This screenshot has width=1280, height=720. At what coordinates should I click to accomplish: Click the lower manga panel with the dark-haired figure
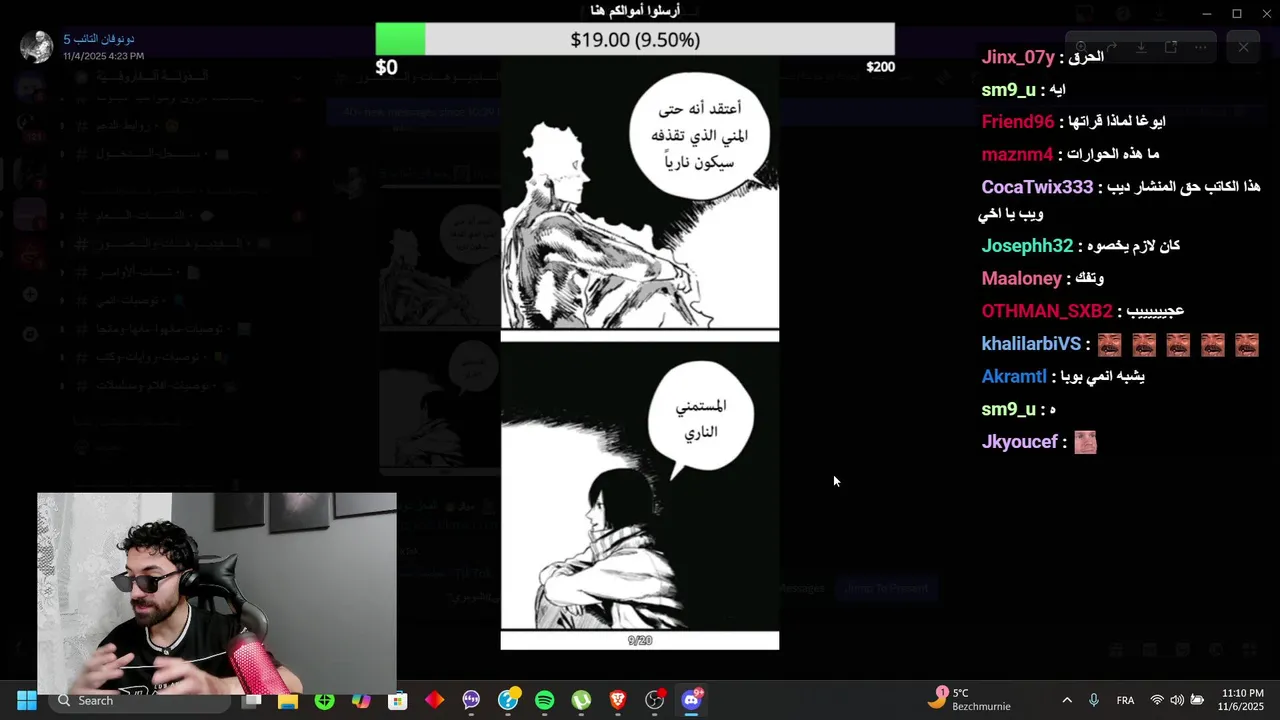(640, 487)
